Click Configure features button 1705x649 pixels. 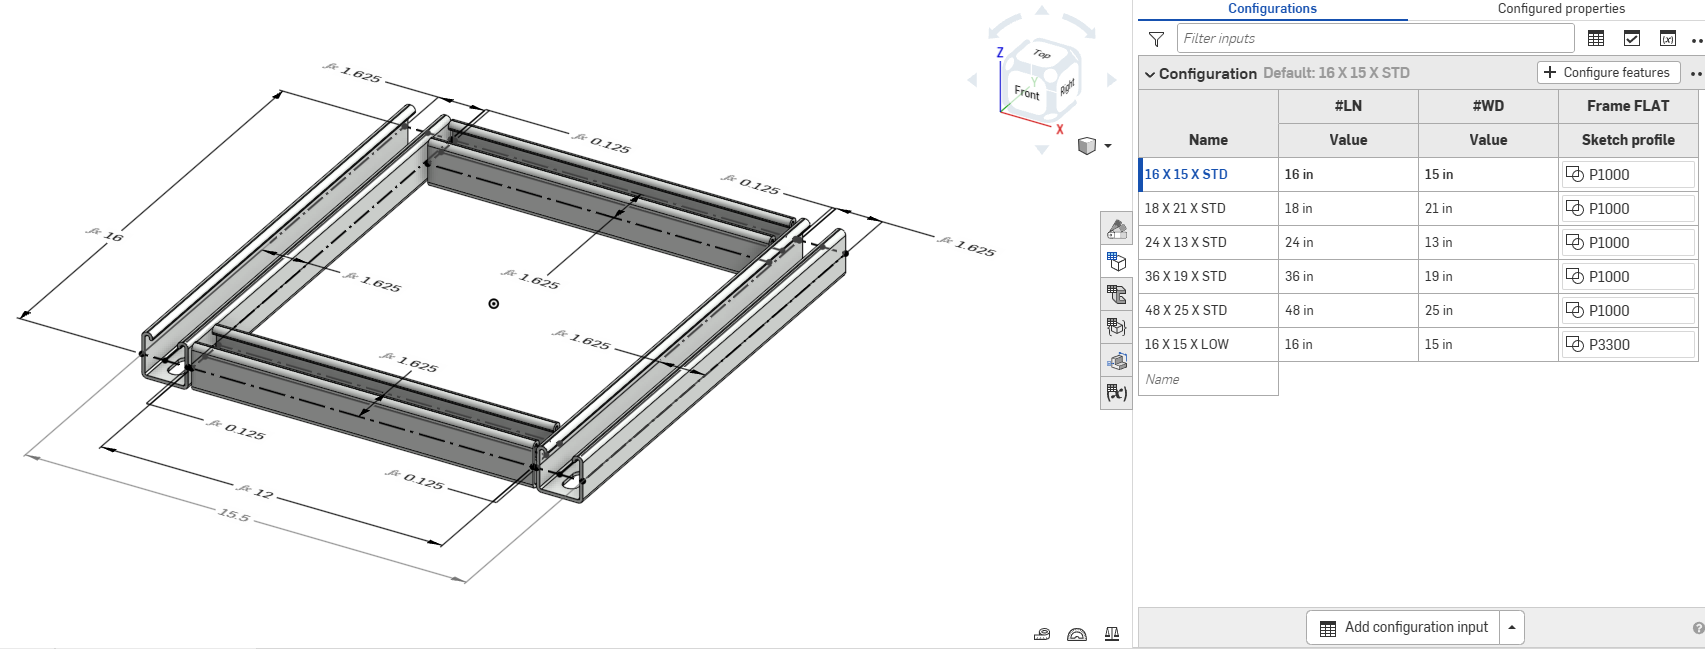[1608, 72]
